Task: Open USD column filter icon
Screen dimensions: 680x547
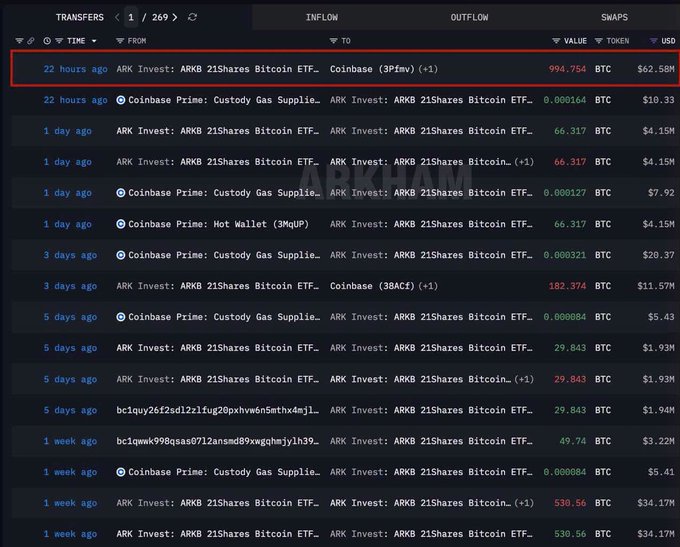Action: pos(654,41)
